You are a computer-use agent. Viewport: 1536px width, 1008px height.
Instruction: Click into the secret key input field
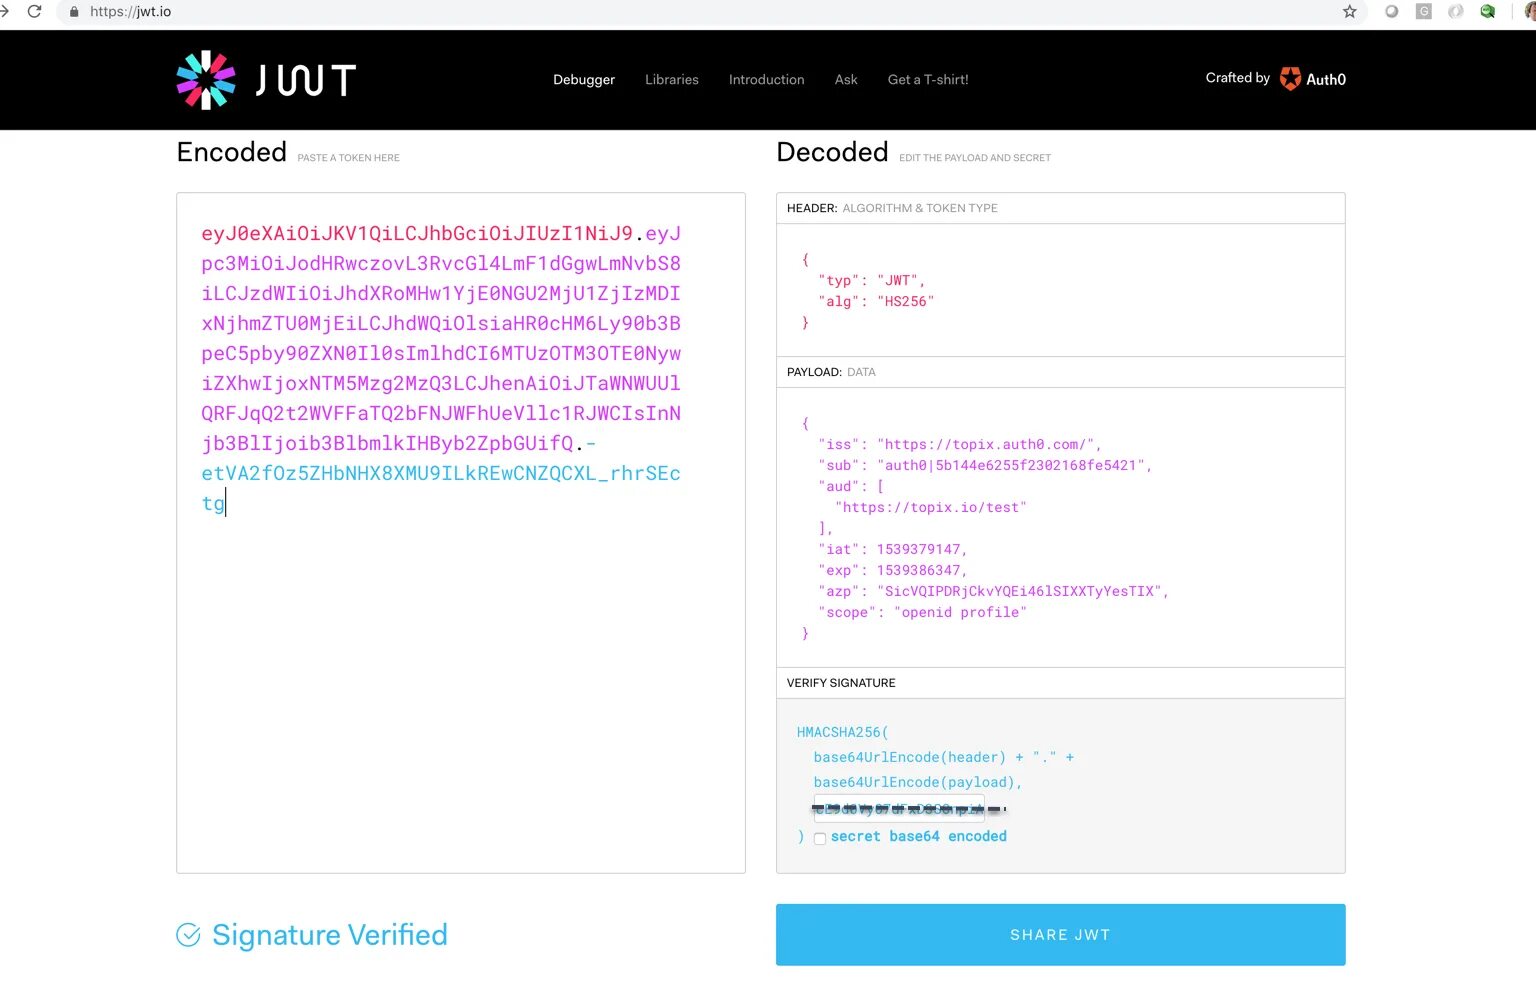(899, 808)
